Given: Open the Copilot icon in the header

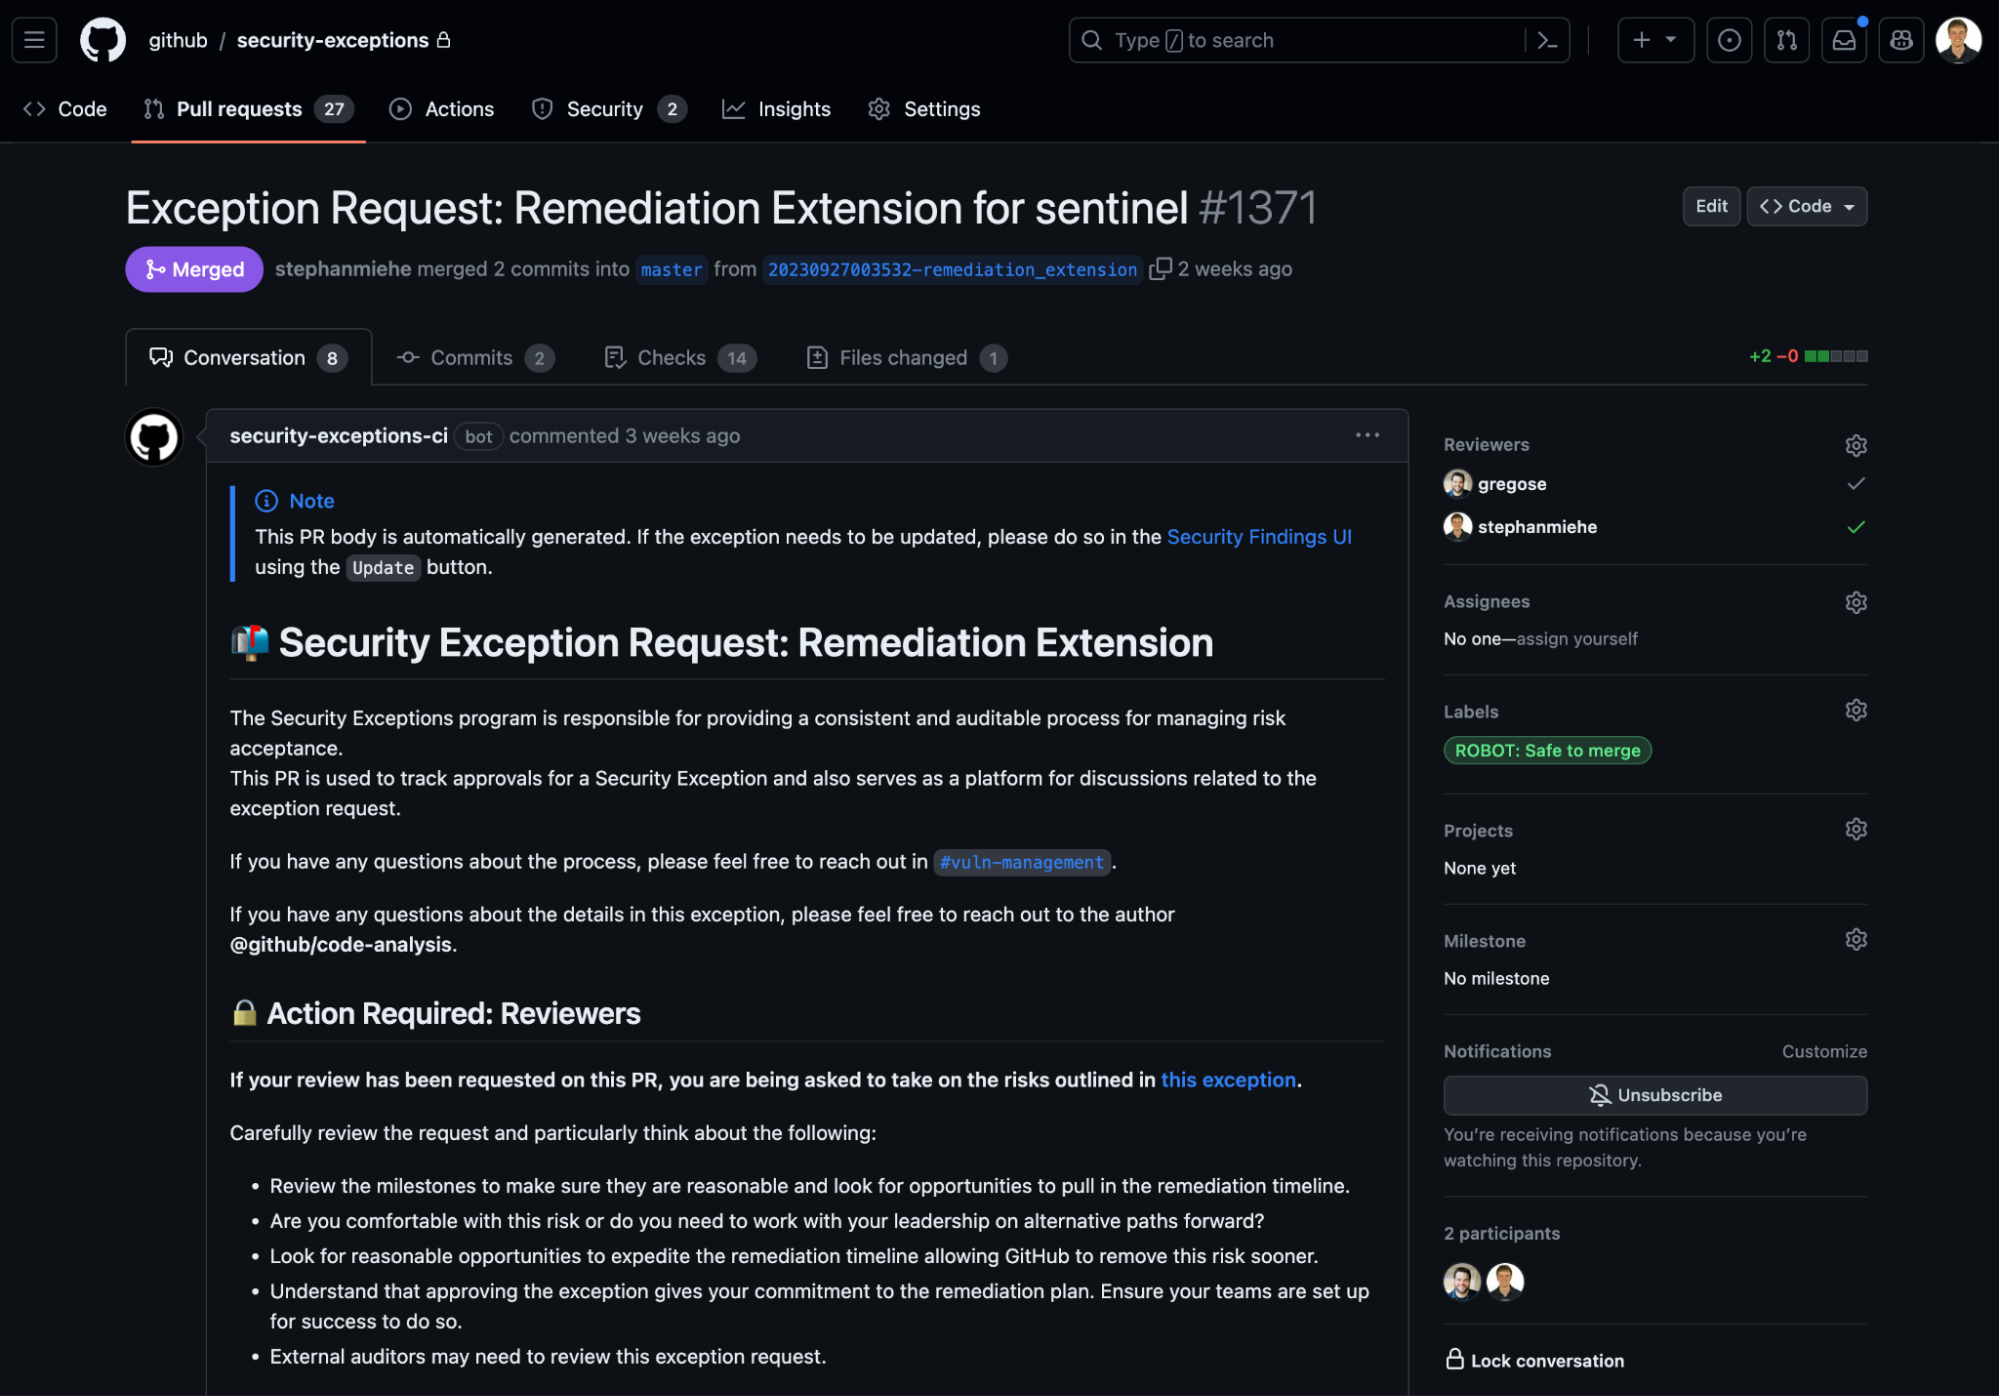Looking at the screenshot, I should tap(1901, 40).
